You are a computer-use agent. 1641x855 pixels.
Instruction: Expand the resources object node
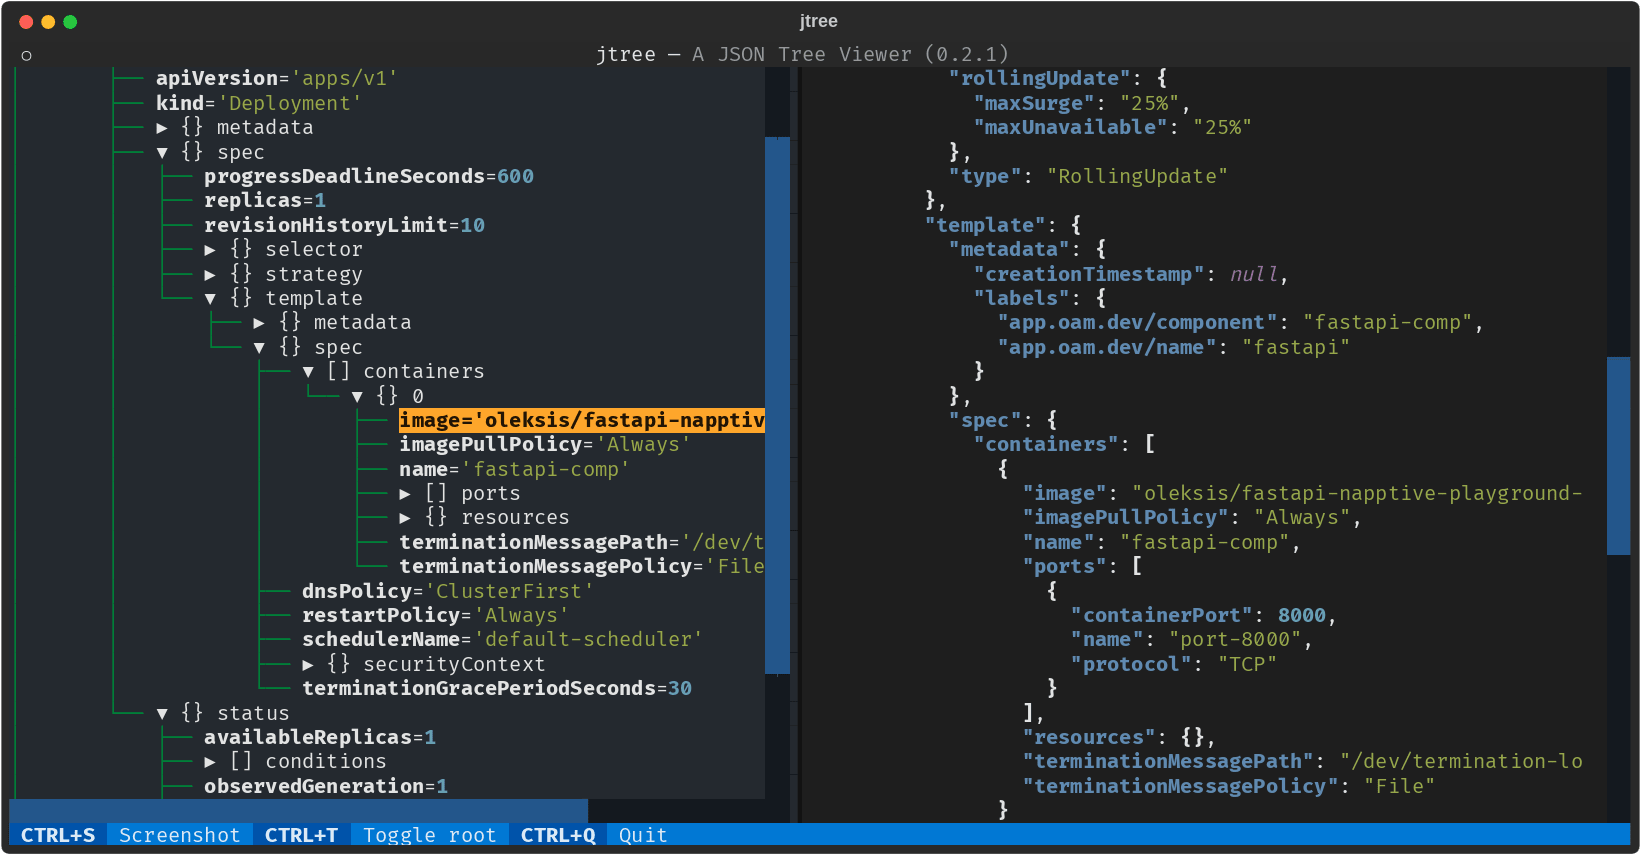[x=405, y=518]
